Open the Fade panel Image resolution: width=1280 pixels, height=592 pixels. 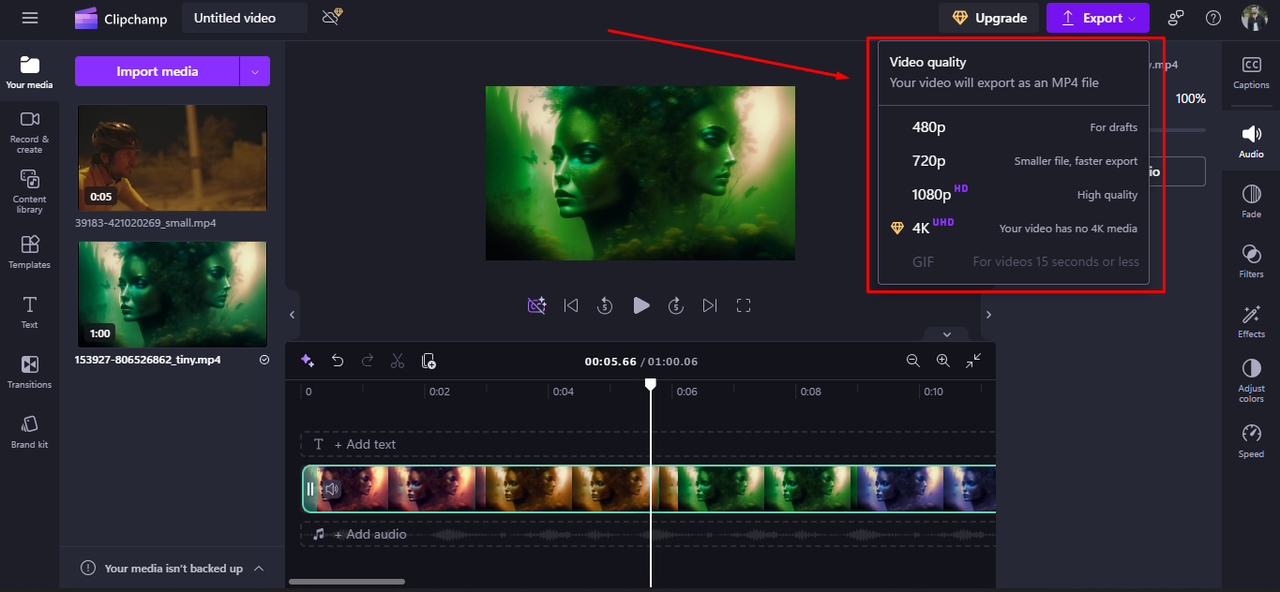coord(1251,201)
